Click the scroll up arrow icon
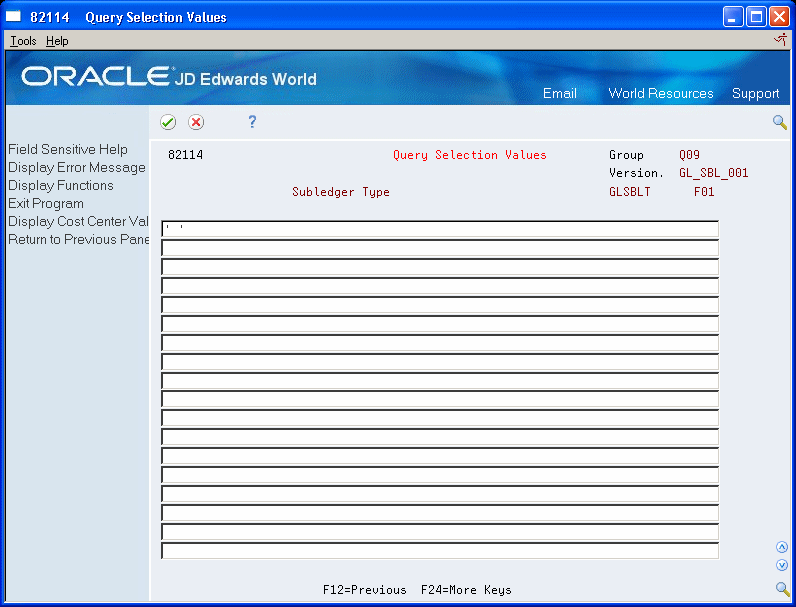 (782, 547)
